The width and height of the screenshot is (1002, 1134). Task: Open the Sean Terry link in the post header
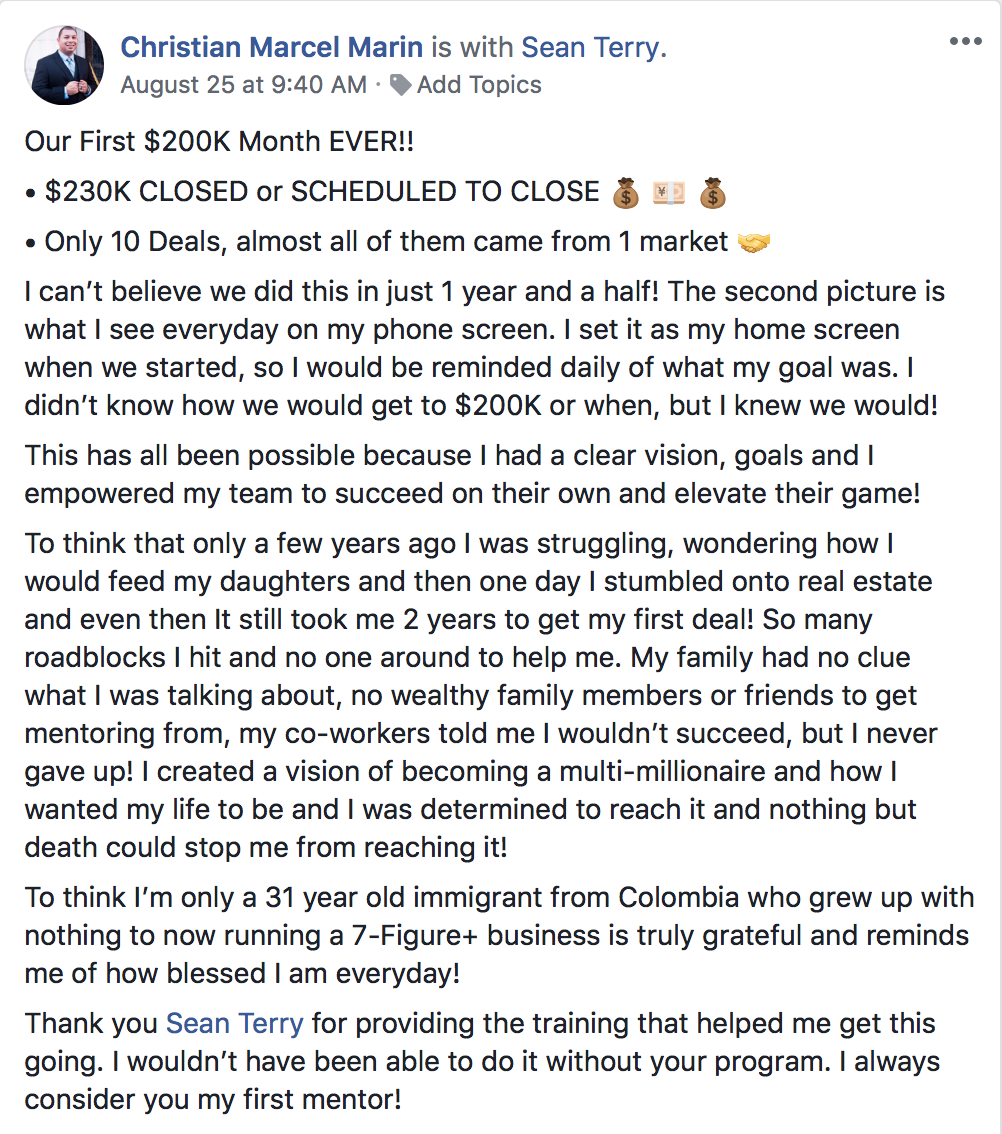(591, 46)
